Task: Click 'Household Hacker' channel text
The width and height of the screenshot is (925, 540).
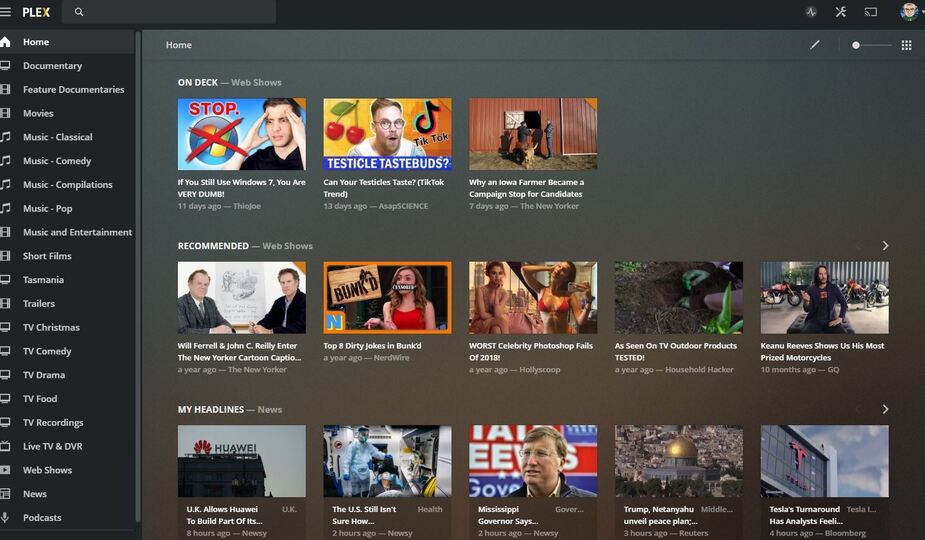Action: 699,369
